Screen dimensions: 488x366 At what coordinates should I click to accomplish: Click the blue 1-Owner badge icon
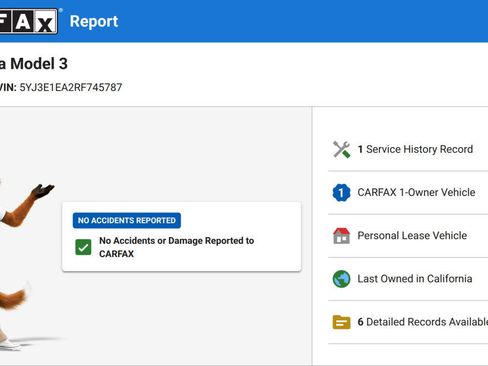pos(341,193)
